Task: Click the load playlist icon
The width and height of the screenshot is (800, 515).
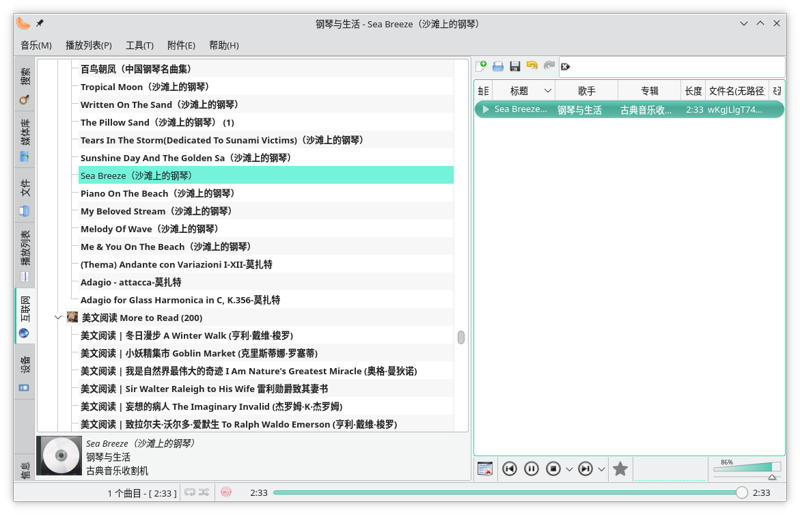Action: click(x=498, y=66)
